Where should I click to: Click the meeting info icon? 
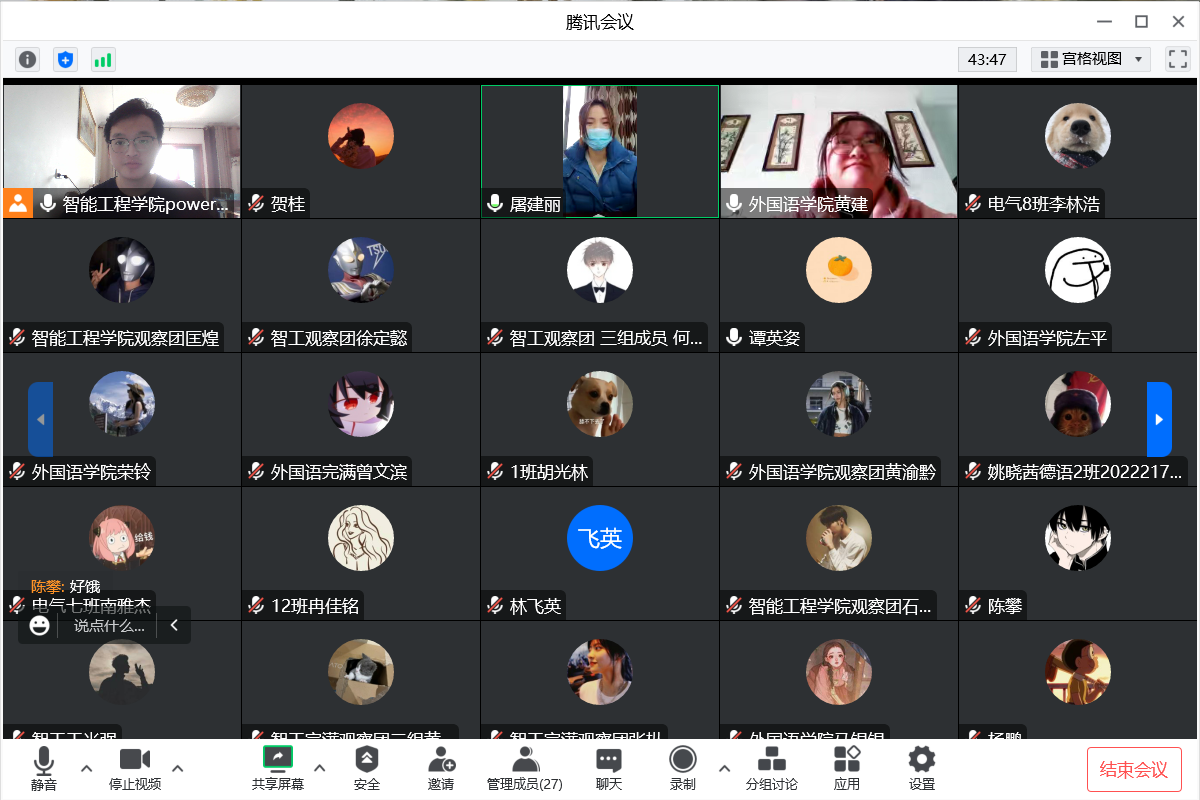click(27, 59)
